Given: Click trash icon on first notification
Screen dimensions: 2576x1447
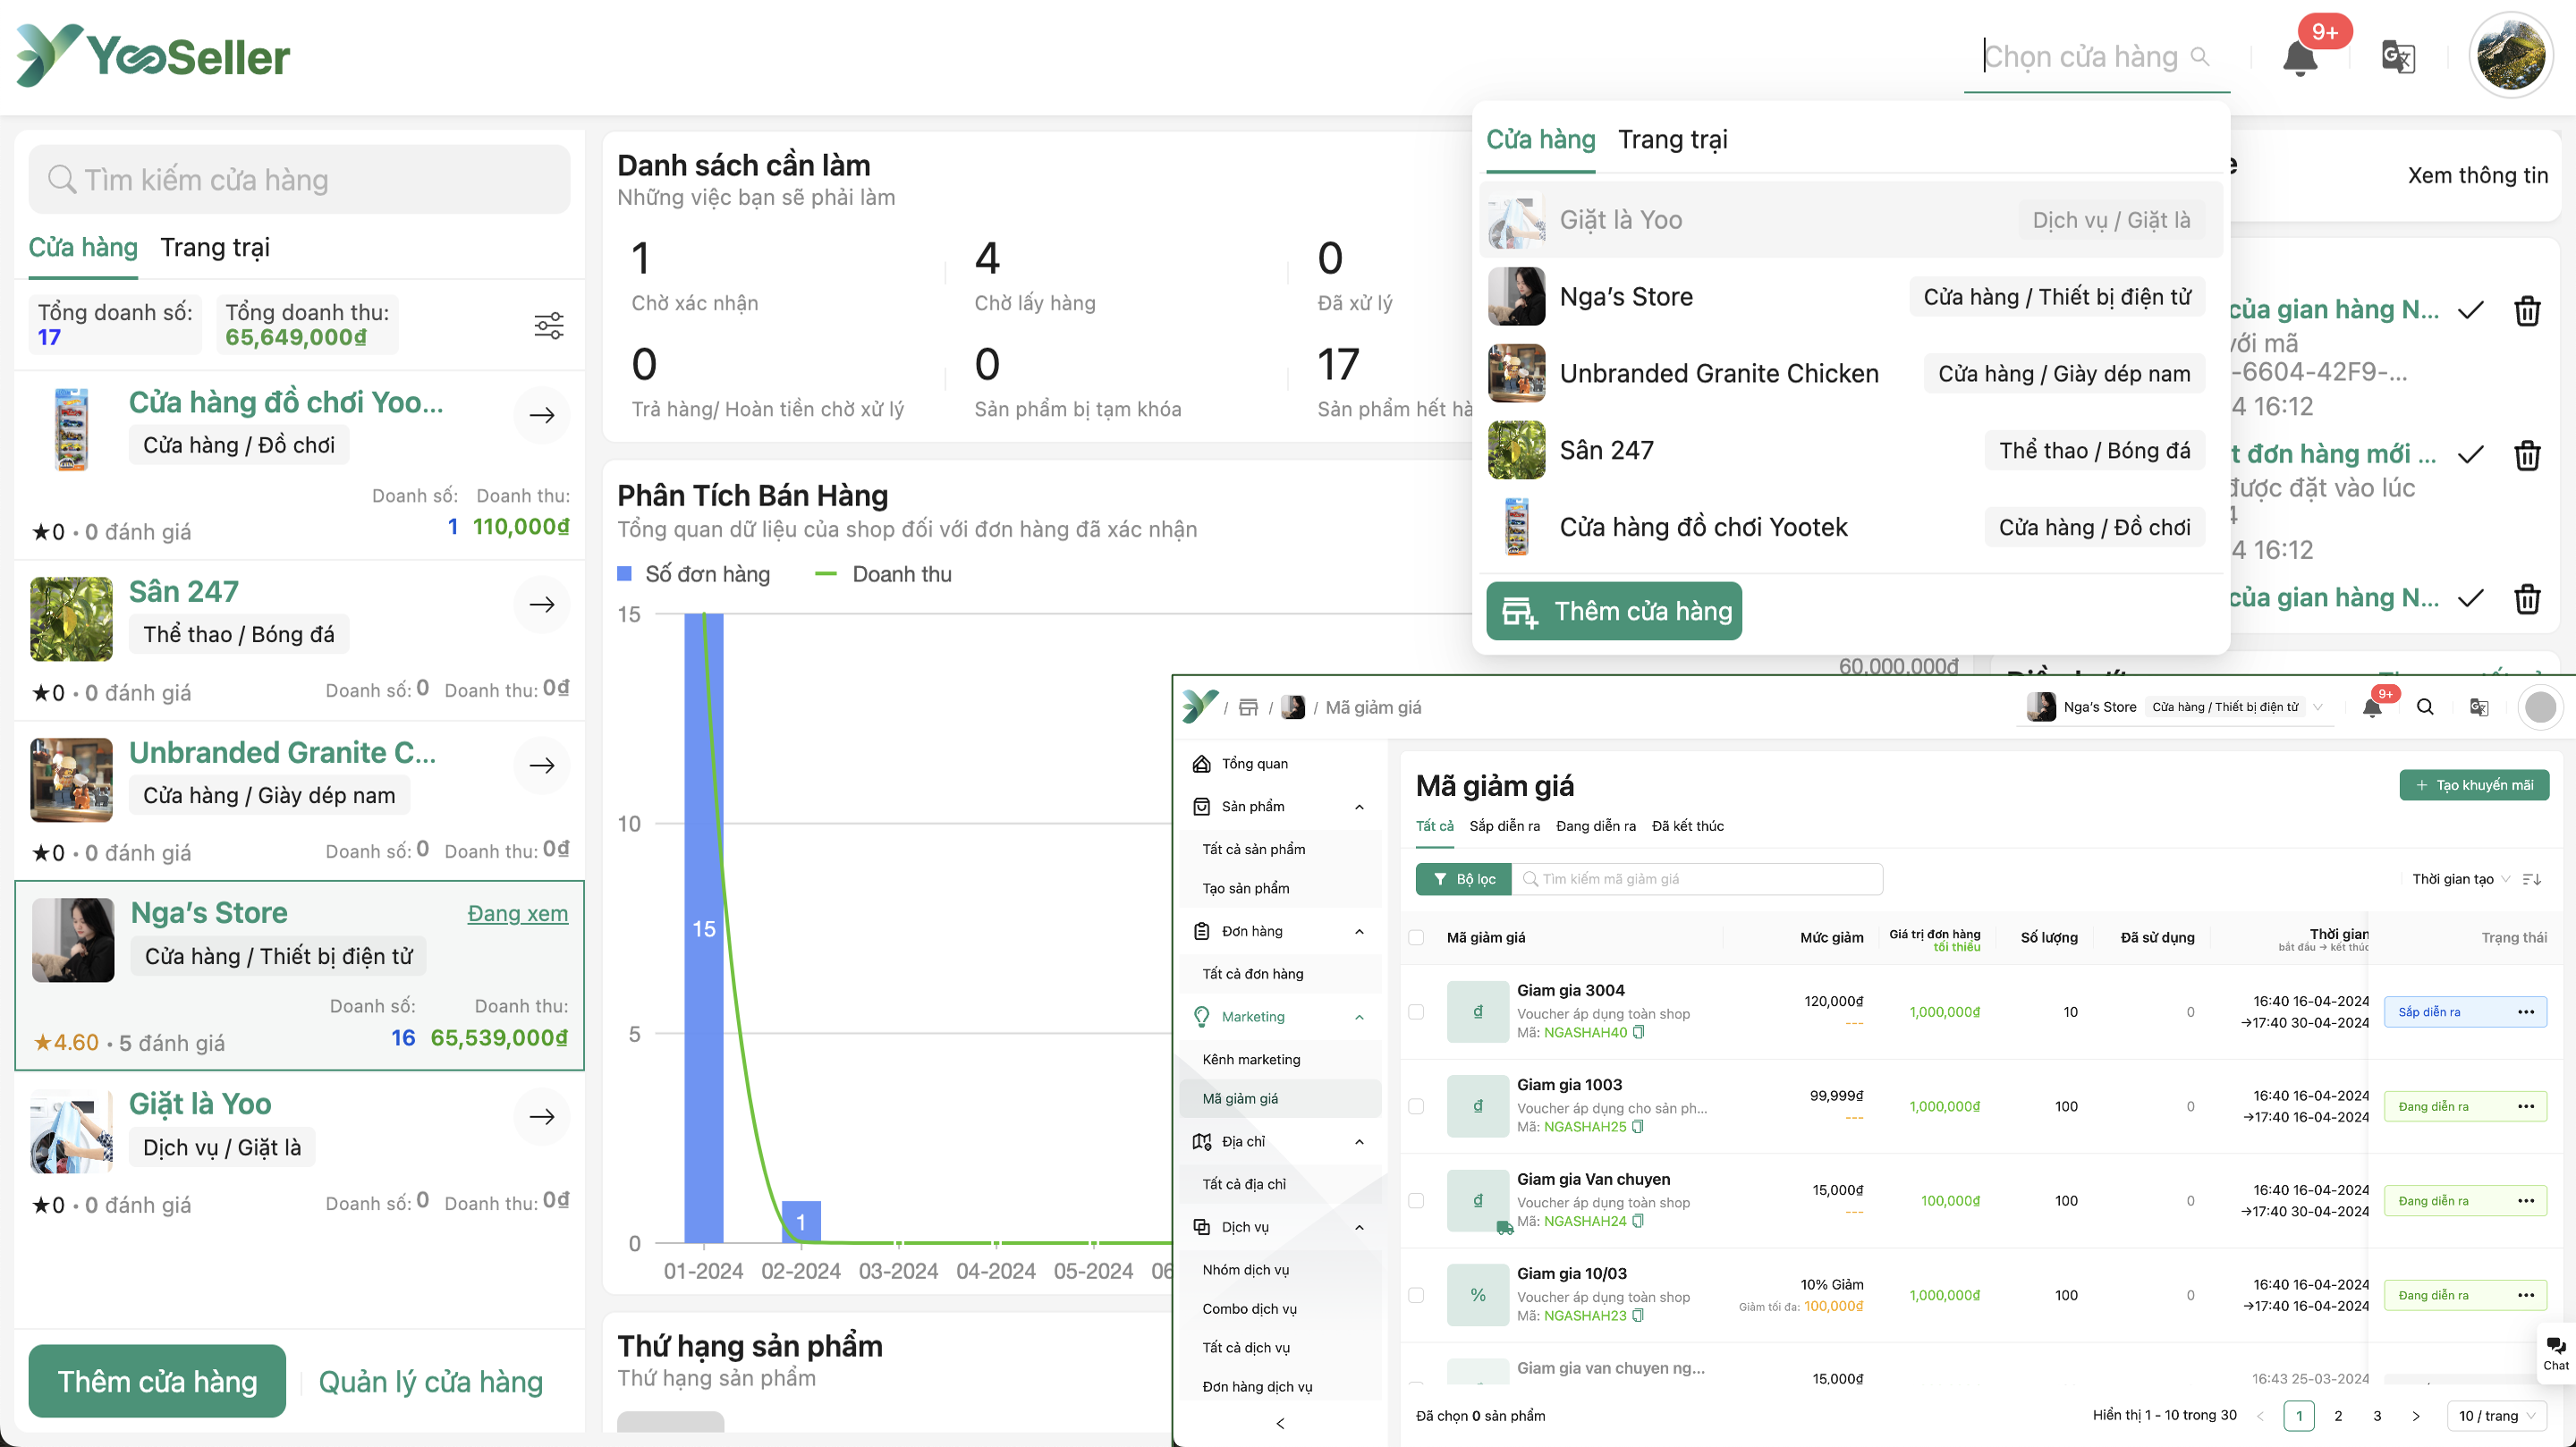Looking at the screenshot, I should 2527,311.
